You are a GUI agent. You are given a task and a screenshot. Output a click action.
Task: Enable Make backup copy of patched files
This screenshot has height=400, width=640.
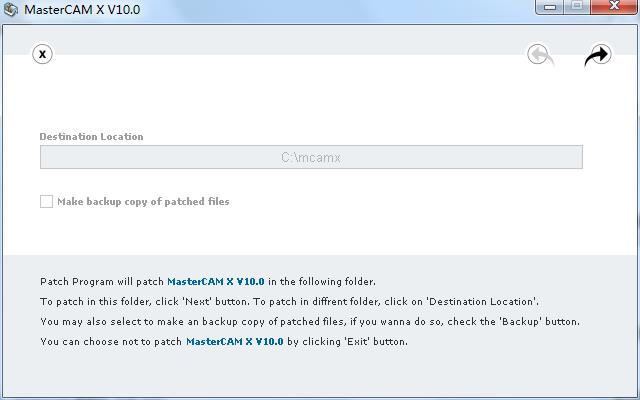[x=46, y=201]
